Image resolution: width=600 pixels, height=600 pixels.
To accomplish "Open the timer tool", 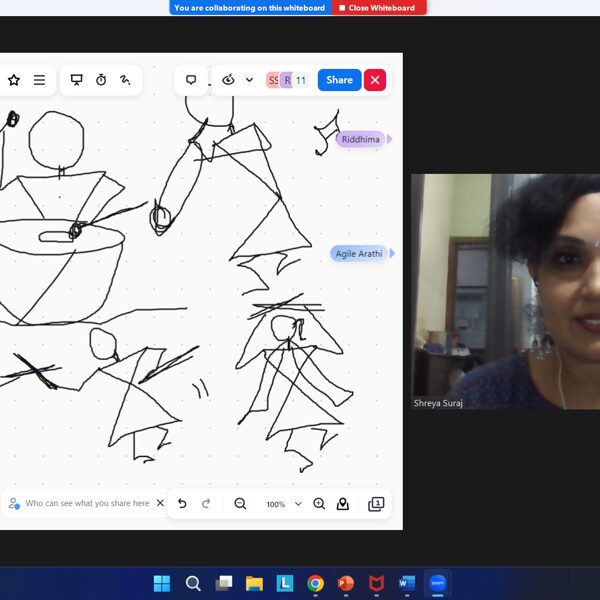I will pyautogui.click(x=101, y=80).
